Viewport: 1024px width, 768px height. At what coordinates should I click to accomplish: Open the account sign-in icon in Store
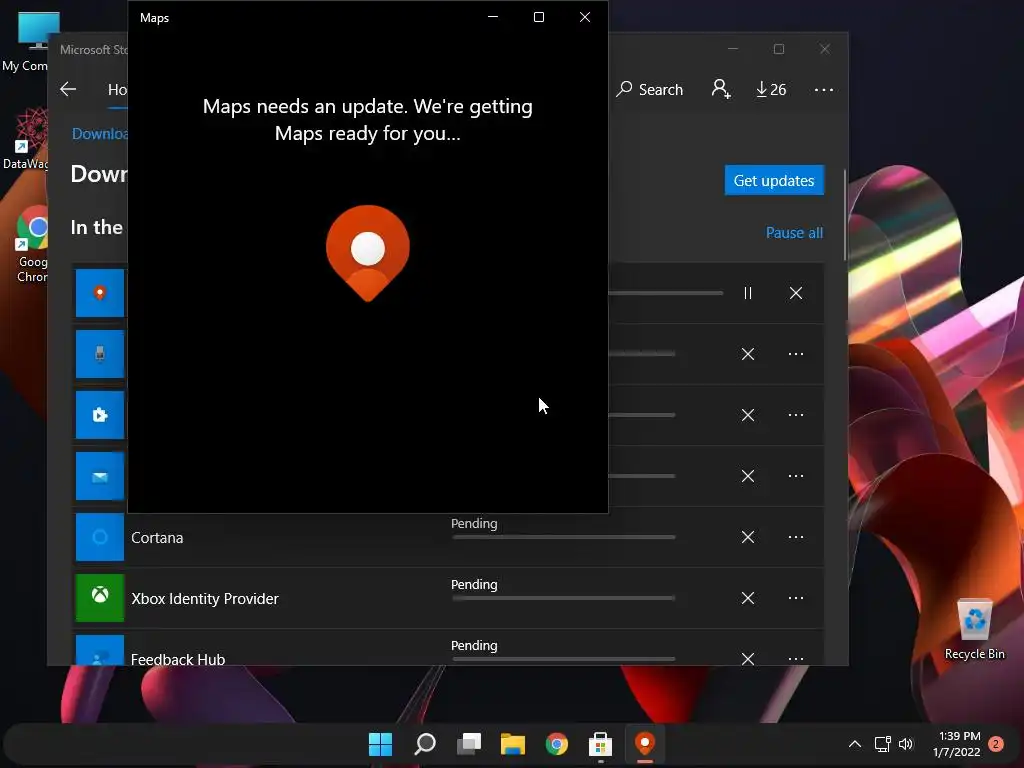point(721,89)
